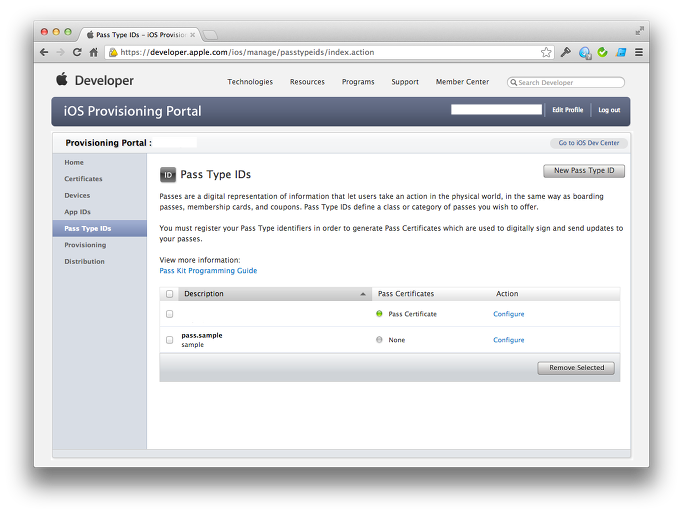Click the SSL lock icon in address bar
The width and height of the screenshot is (683, 514).
113,52
